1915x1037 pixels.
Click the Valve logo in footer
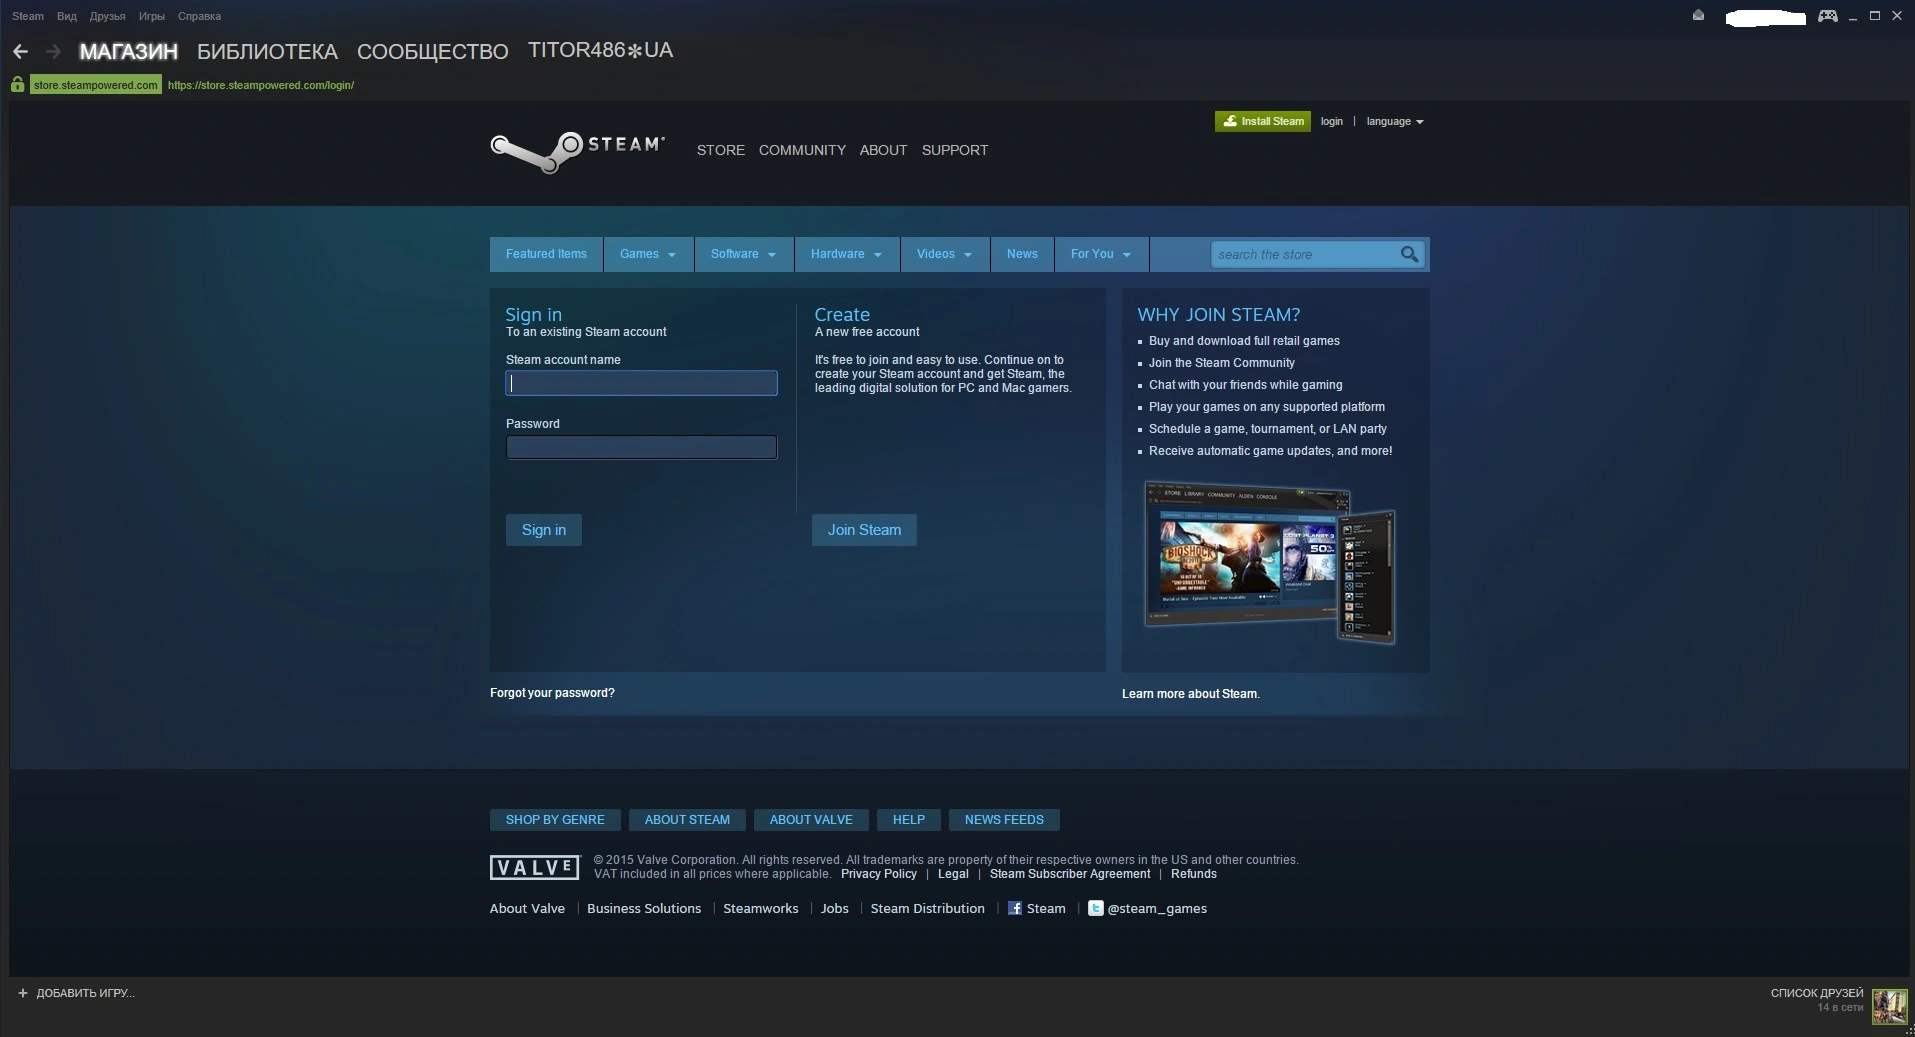pos(535,867)
